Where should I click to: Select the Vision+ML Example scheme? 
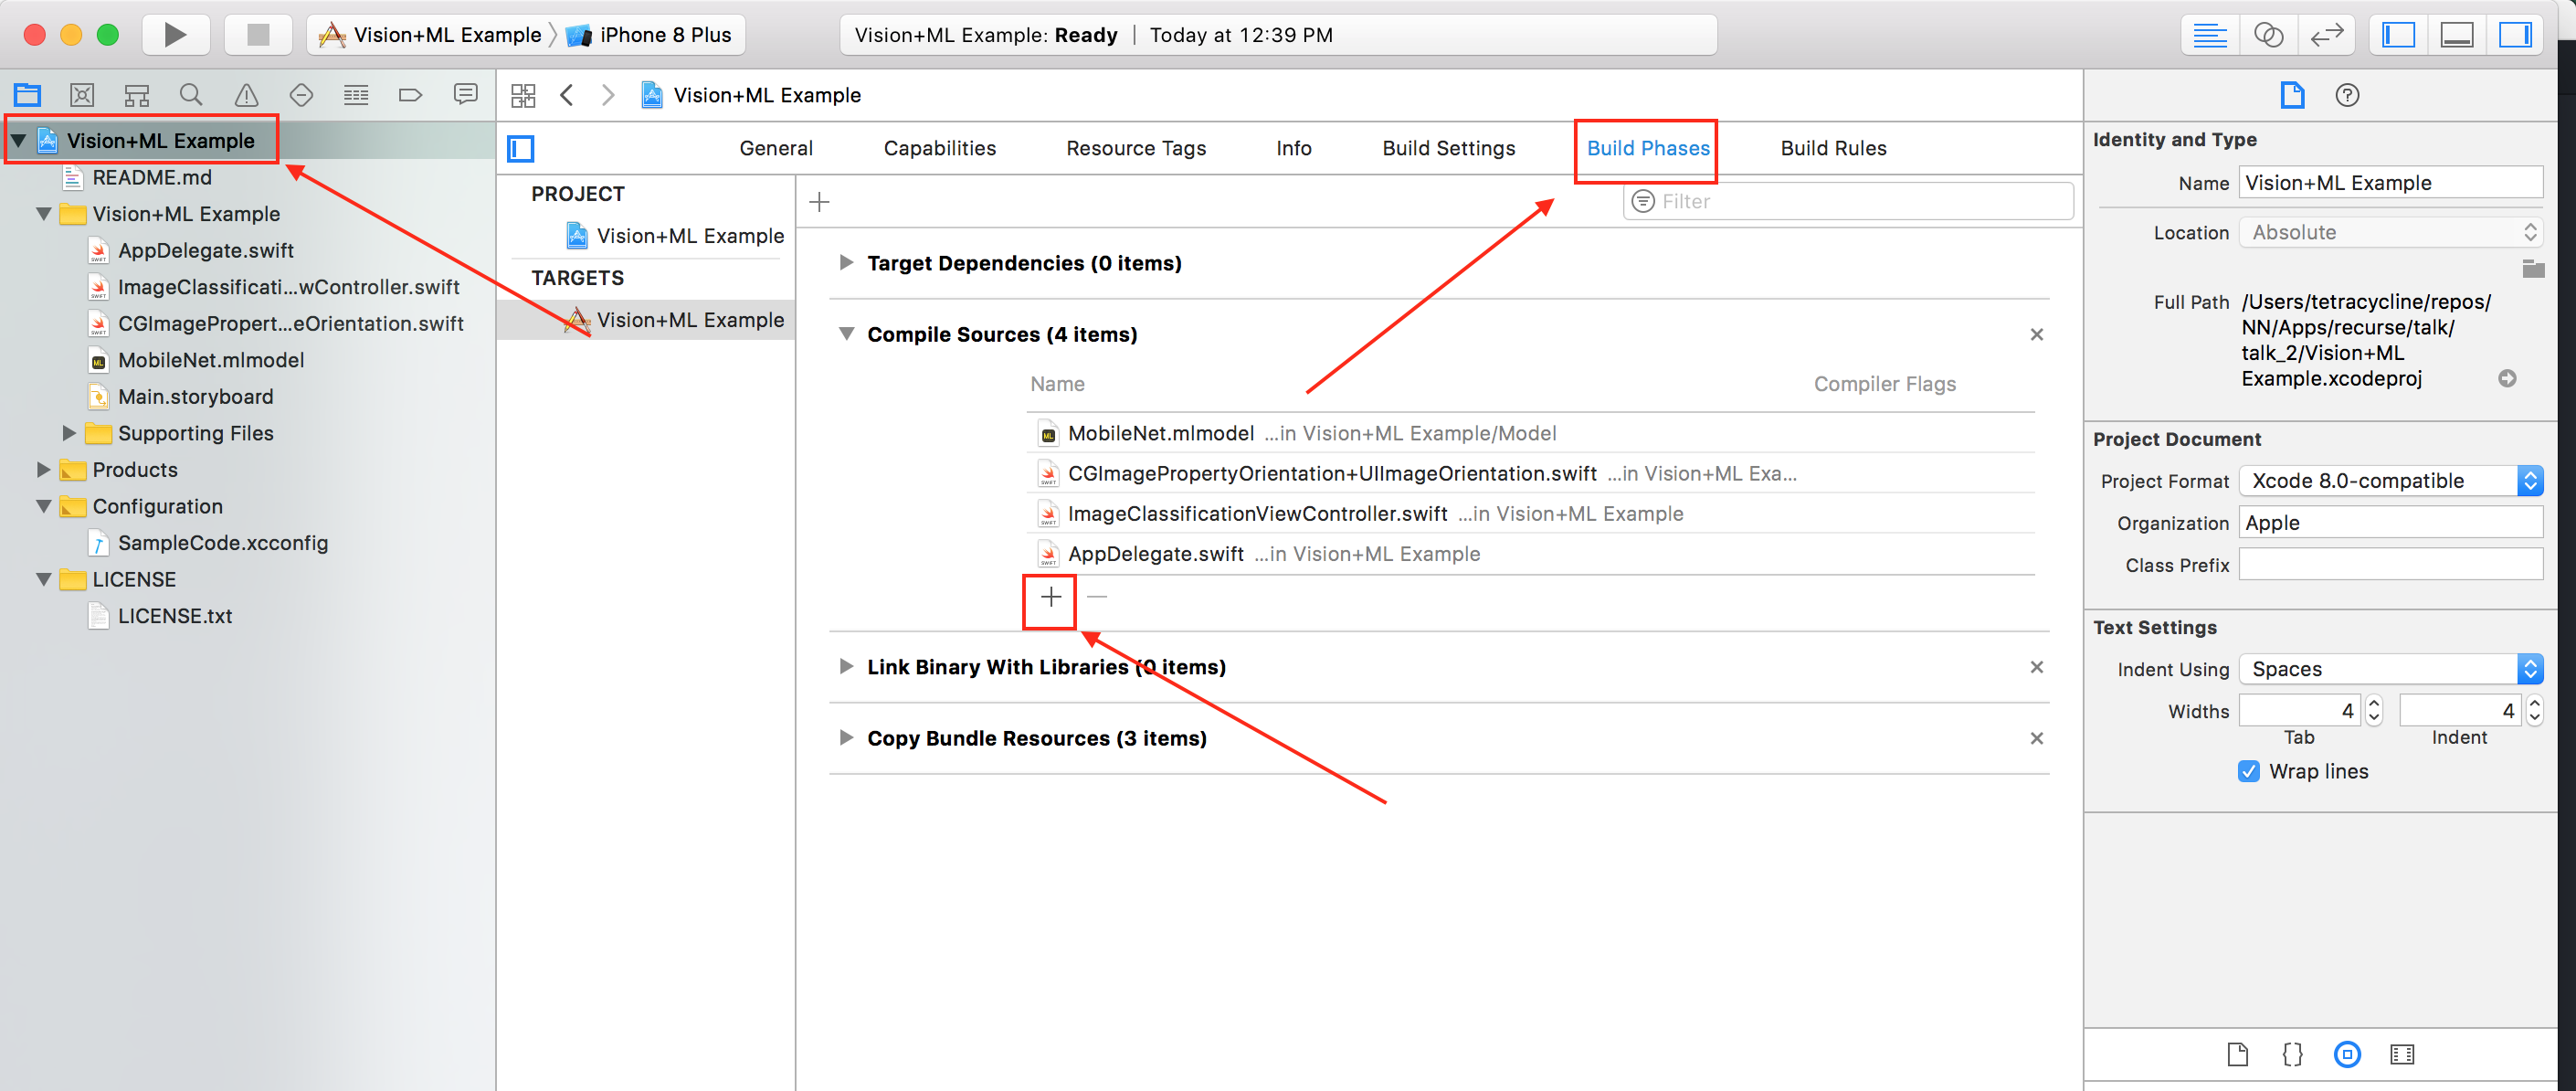(x=430, y=35)
